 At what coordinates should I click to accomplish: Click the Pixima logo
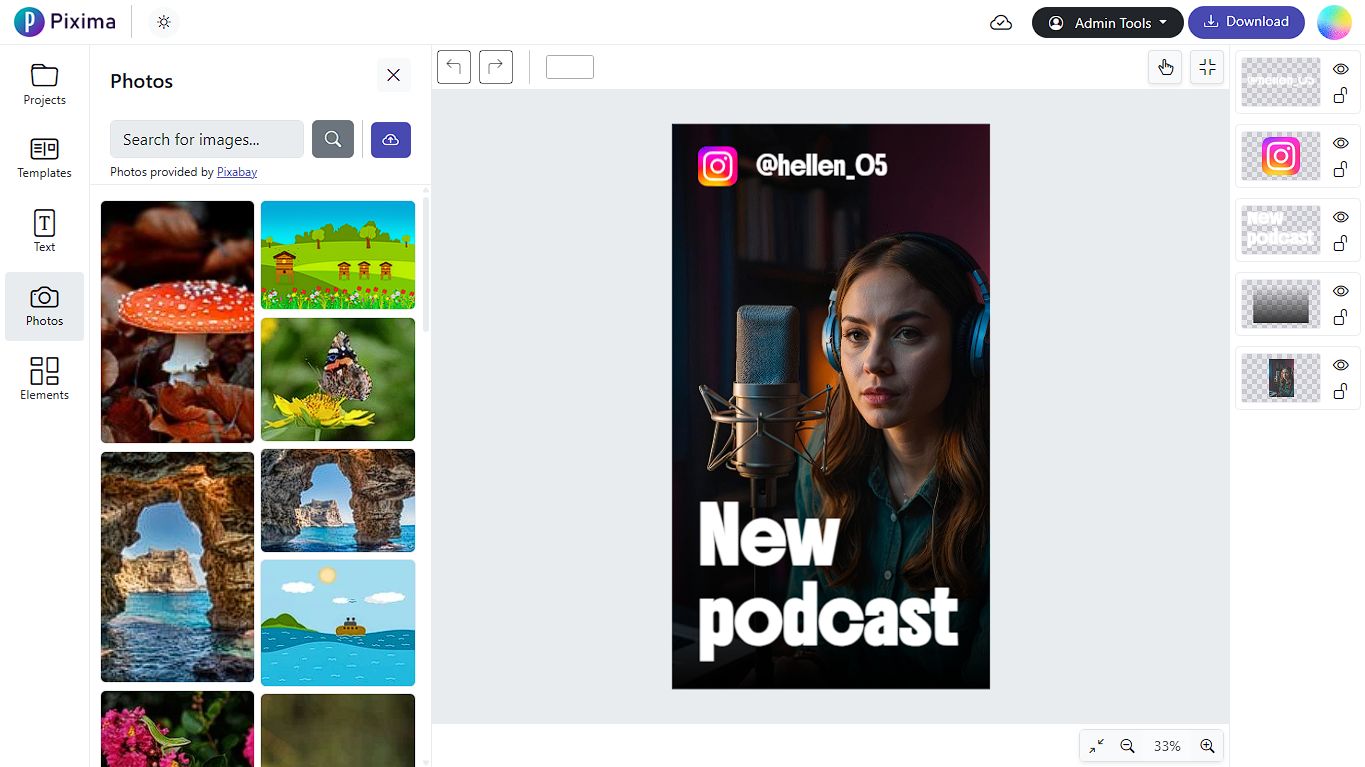point(65,22)
